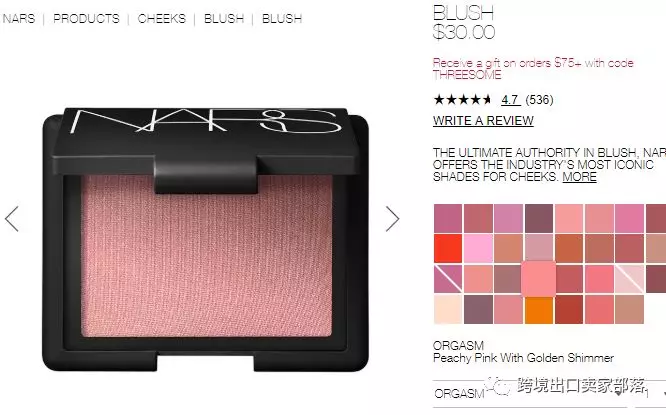Choose the dark plum swatch in top row

(x=539, y=218)
